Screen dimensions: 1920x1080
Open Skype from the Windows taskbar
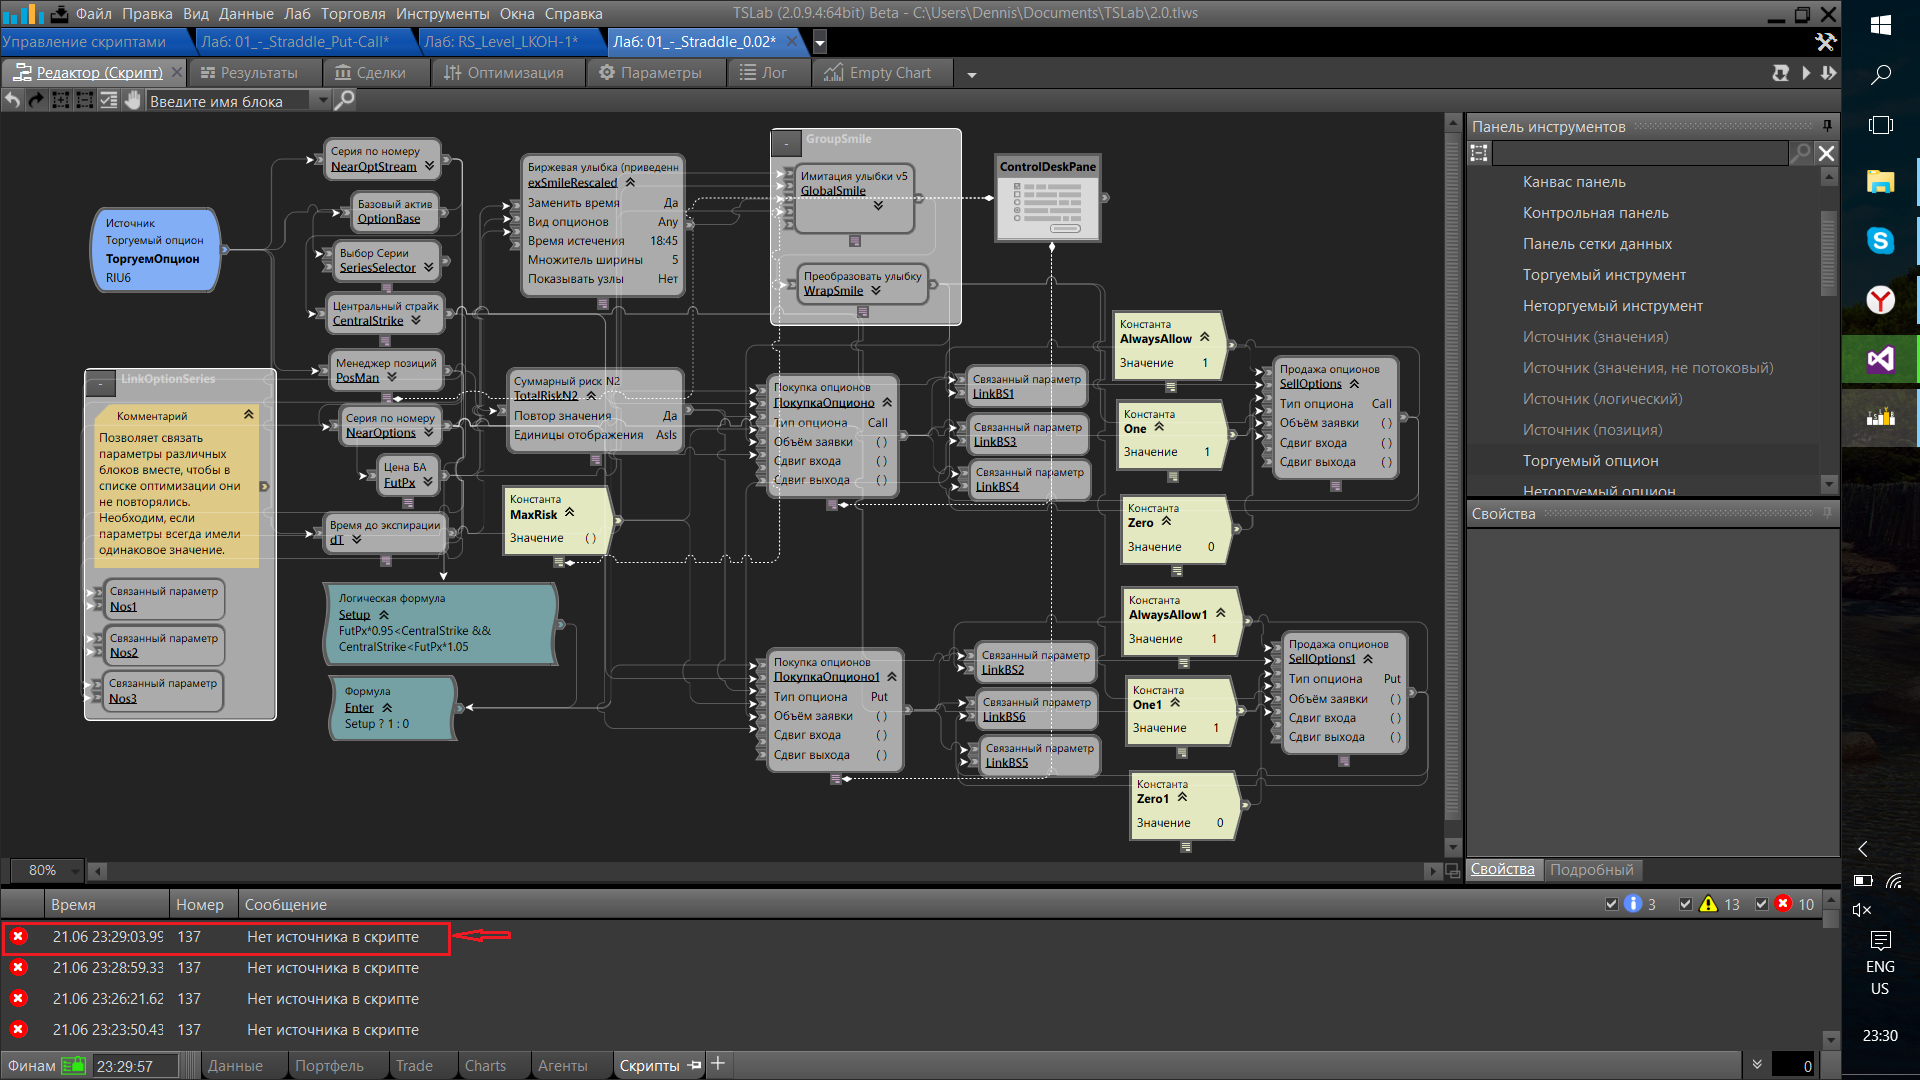point(1880,240)
